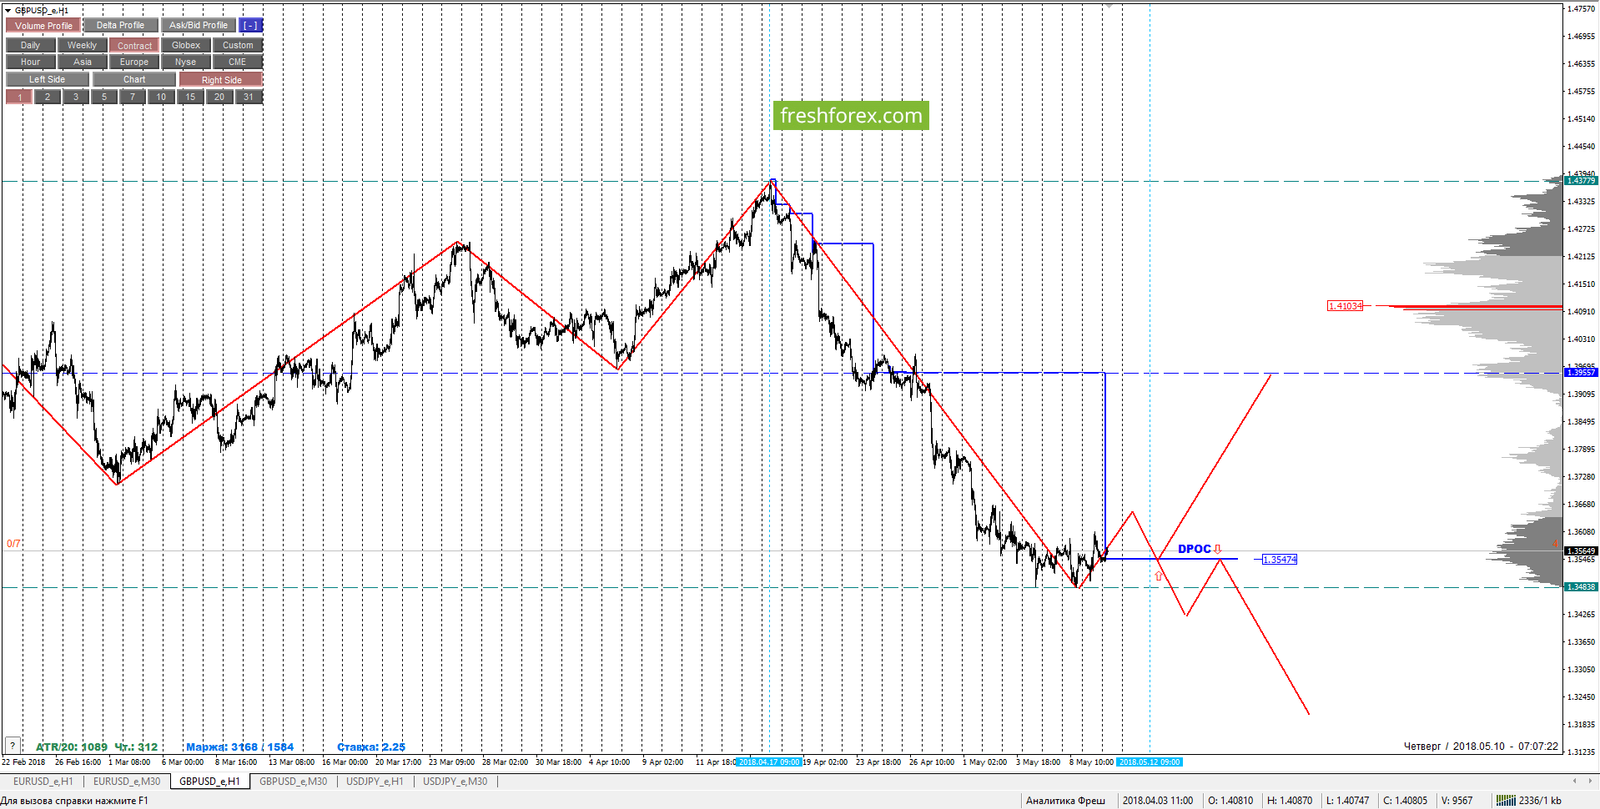Select the CME session button

point(238,62)
